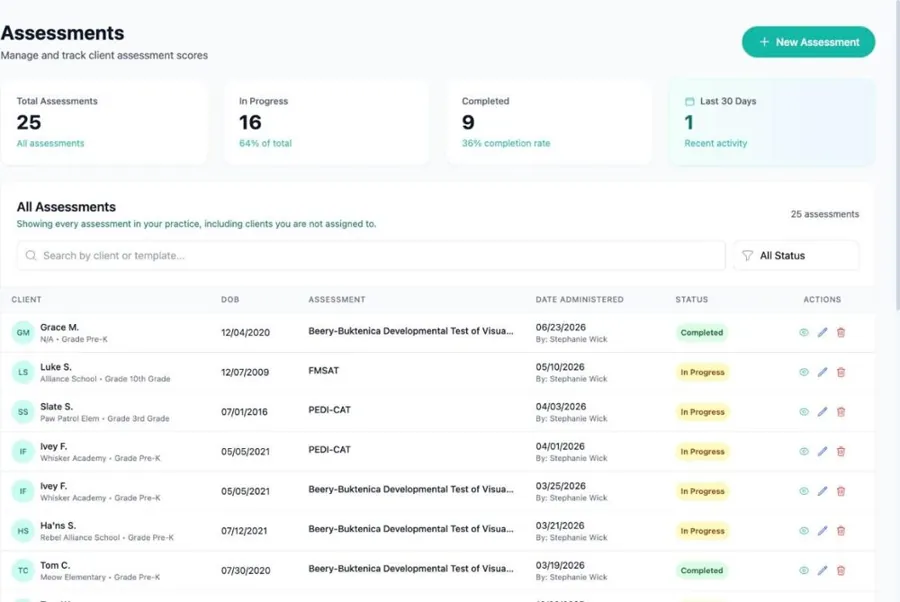This screenshot has width=900, height=602.
Task: Click the HS avatar for Ha'ns S.
Action: click(23, 530)
